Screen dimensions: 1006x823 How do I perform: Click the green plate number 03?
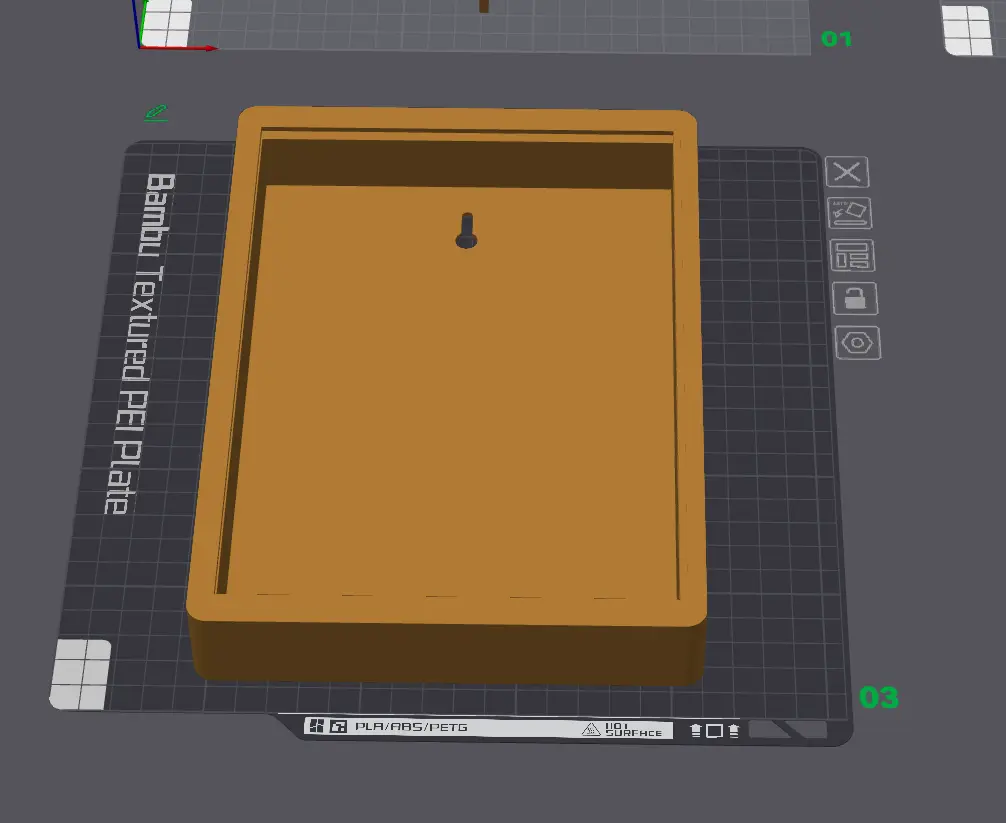[x=878, y=697]
